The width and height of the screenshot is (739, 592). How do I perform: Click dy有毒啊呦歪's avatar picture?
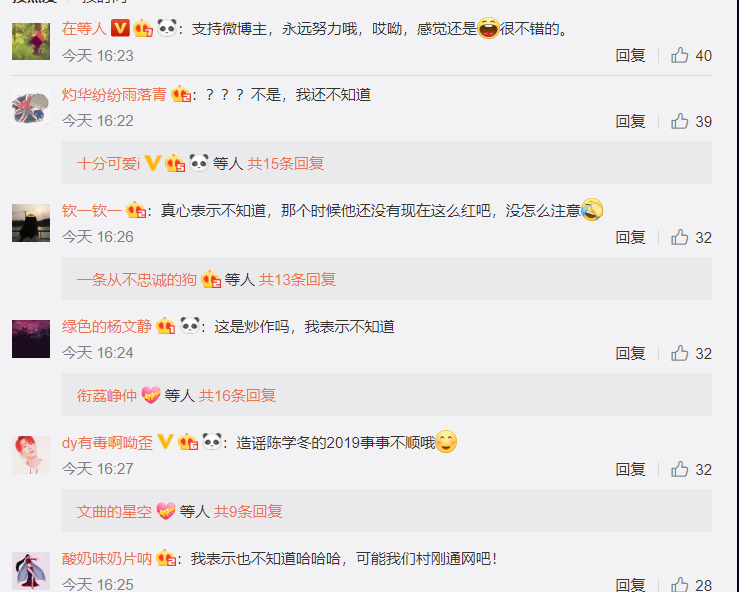(x=31, y=455)
